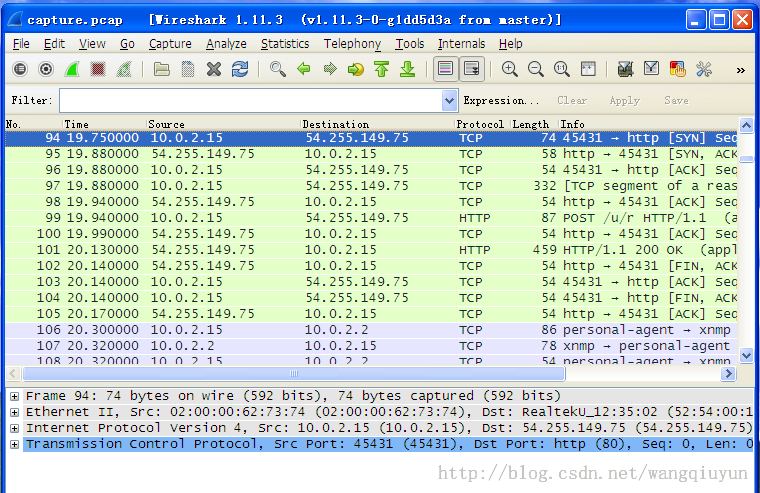Go back in packet history arrow
This screenshot has width=760, height=493.
coord(304,69)
